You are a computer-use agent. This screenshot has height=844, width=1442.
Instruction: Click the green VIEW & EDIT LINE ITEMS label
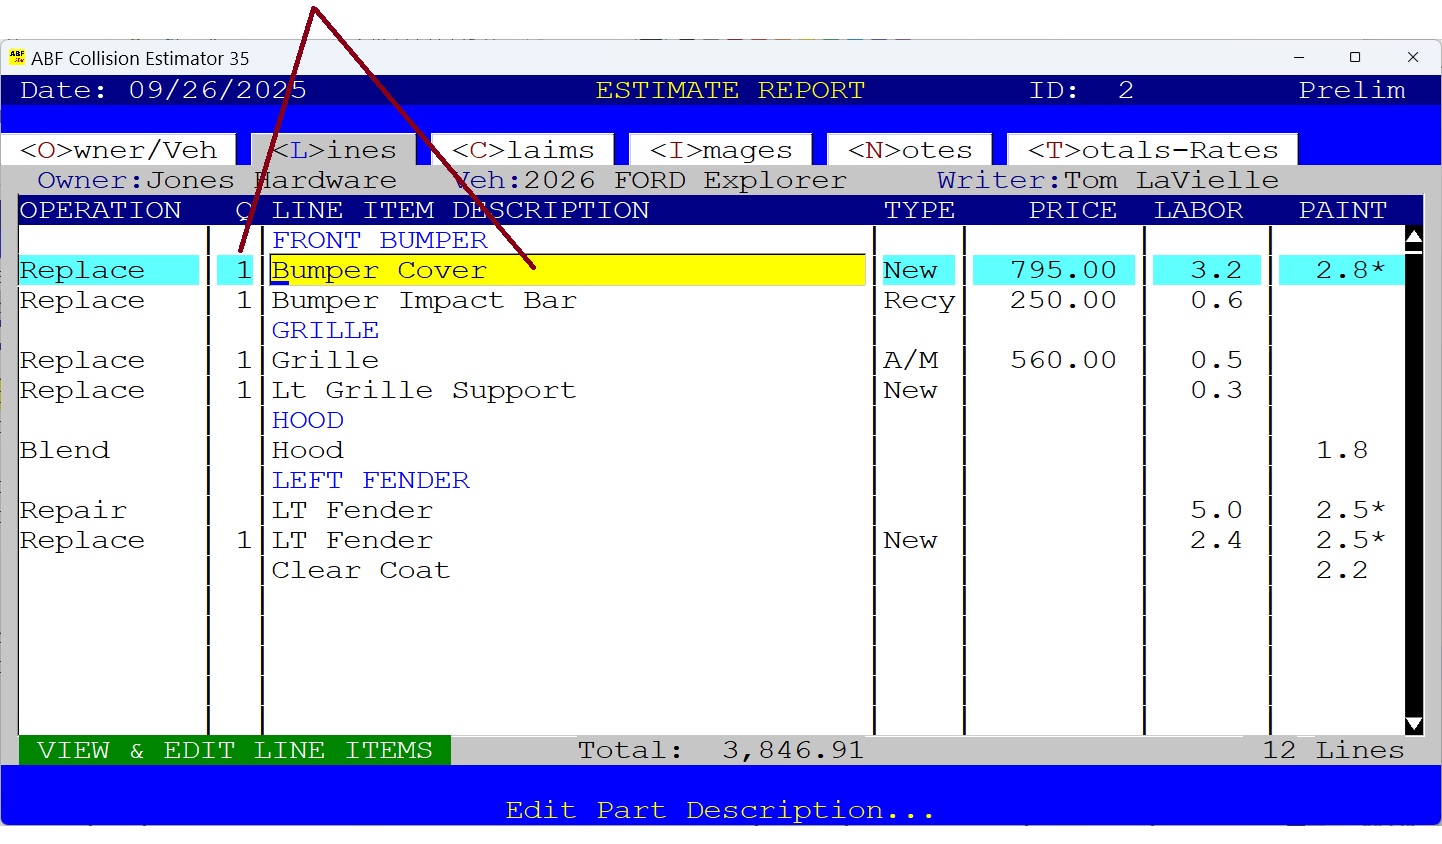pyautogui.click(x=232, y=749)
